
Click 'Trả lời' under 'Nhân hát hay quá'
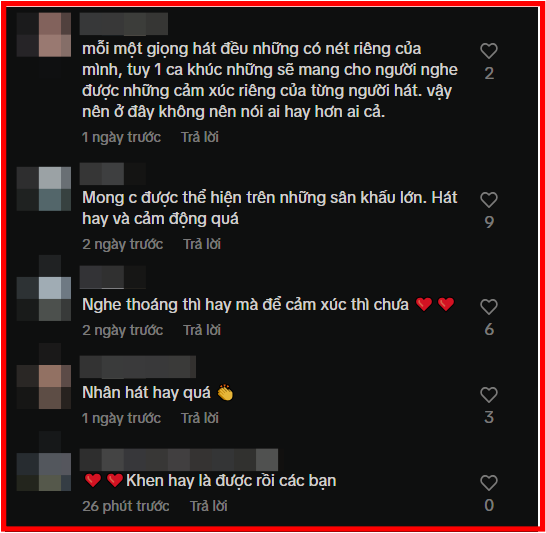click(200, 418)
